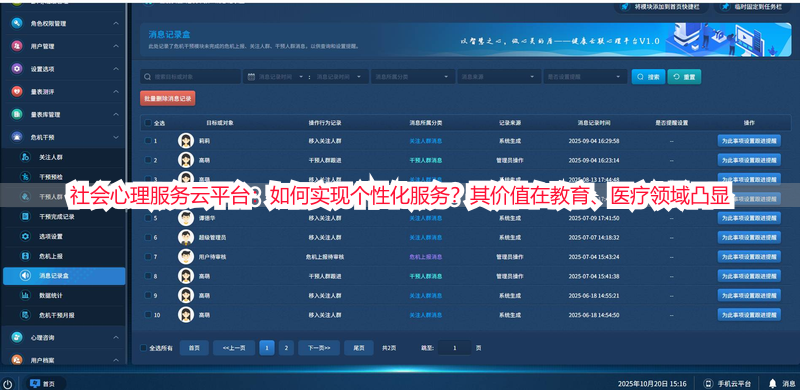800x390 pixels.
Task: Click the bar chart icon for 数据统计
Action: pyautogui.click(x=25, y=295)
